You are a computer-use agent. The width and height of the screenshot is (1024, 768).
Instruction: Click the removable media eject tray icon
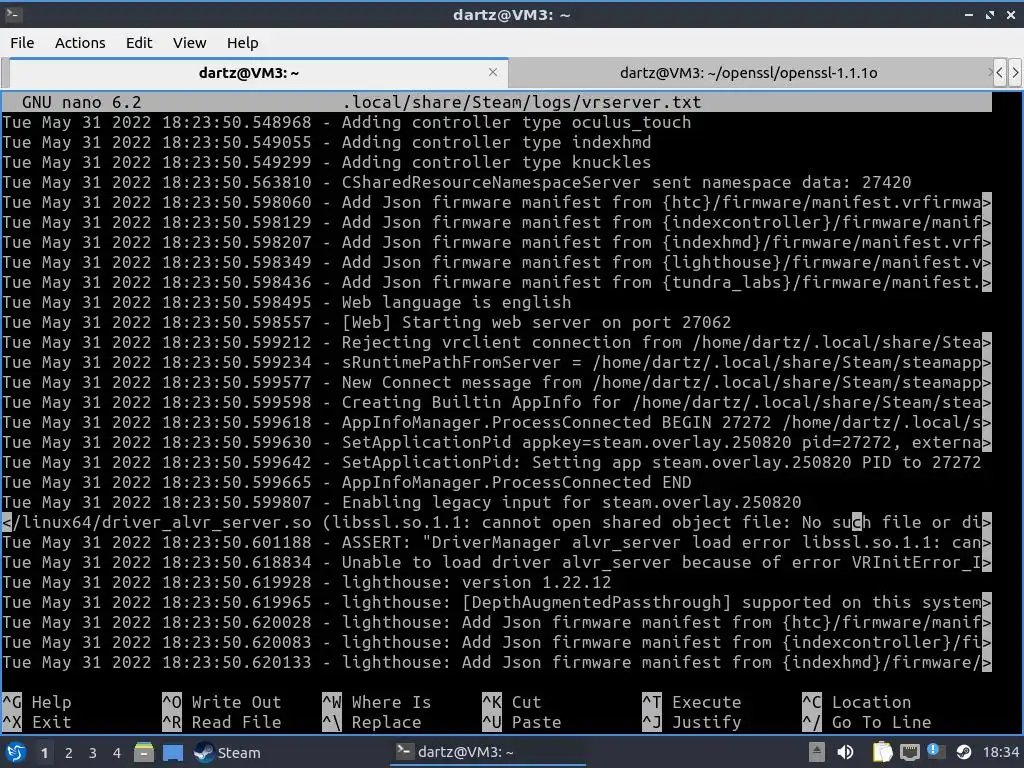pos(816,752)
